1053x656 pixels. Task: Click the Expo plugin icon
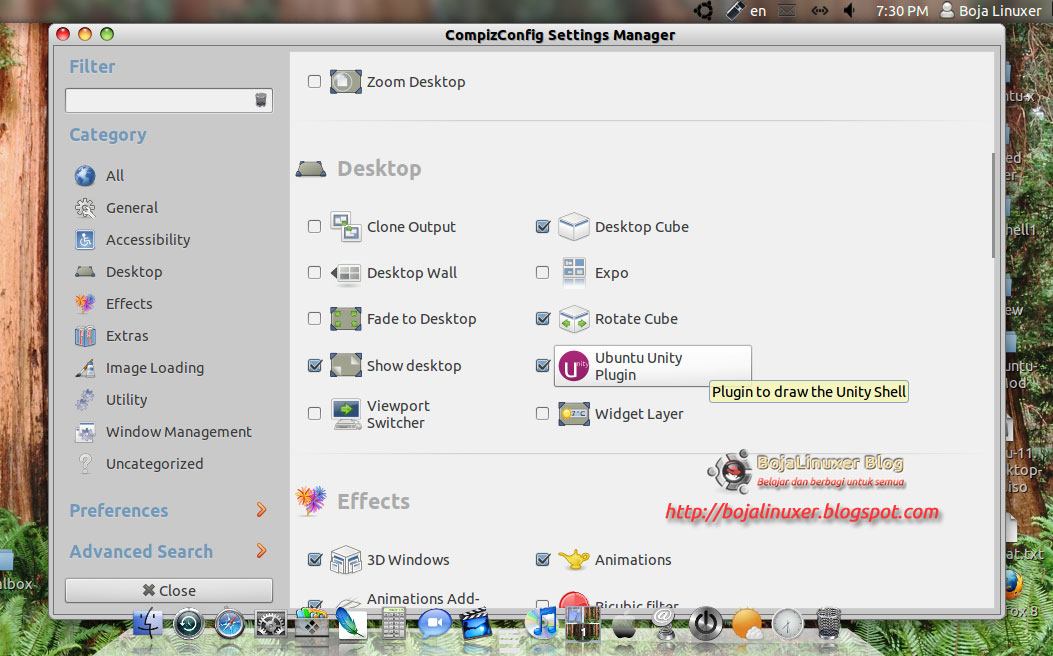point(573,272)
